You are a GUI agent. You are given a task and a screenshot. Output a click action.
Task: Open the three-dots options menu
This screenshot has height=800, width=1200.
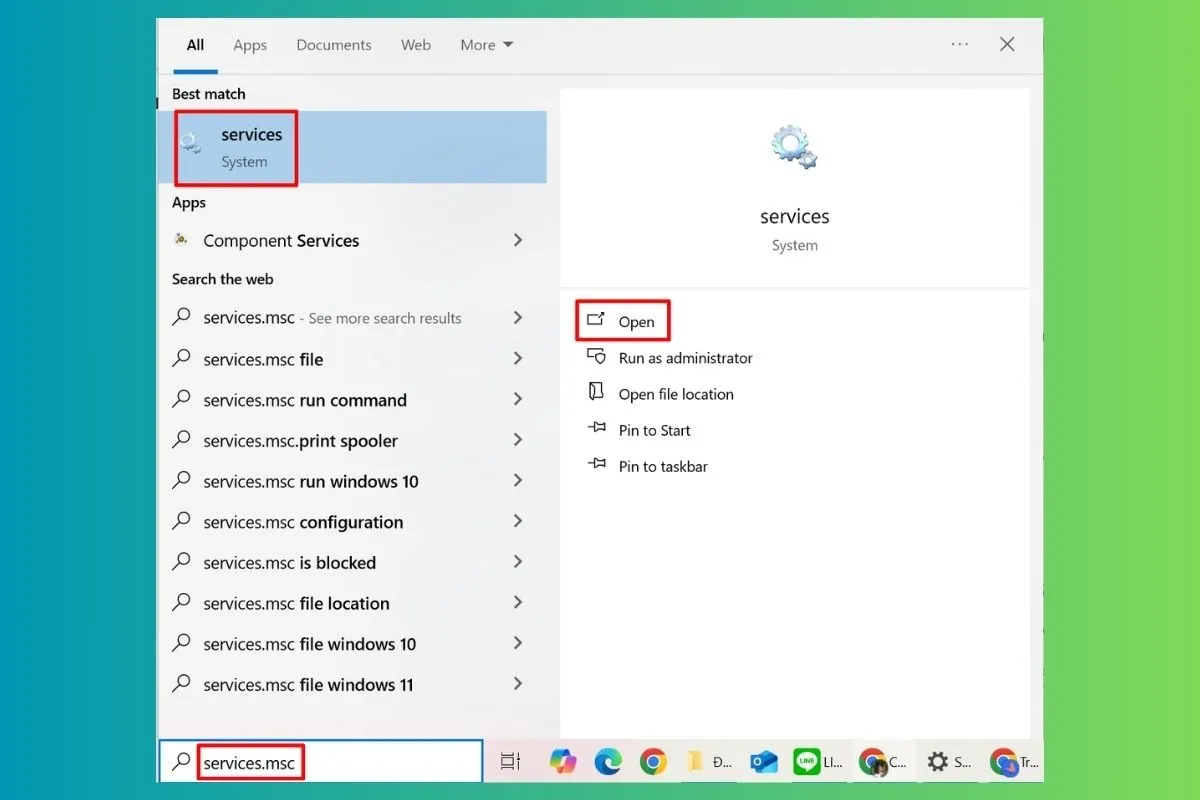pyautogui.click(x=960, y=44)
